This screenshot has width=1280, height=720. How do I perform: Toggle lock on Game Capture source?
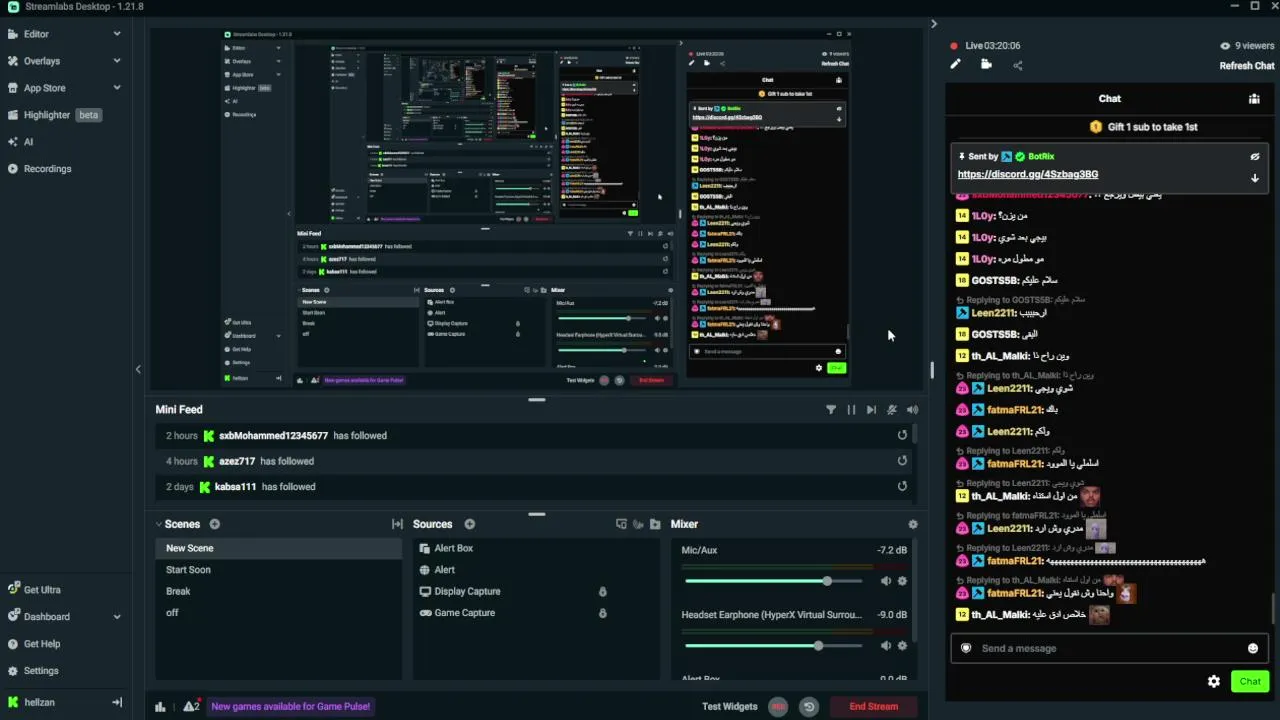click(602, 613)
